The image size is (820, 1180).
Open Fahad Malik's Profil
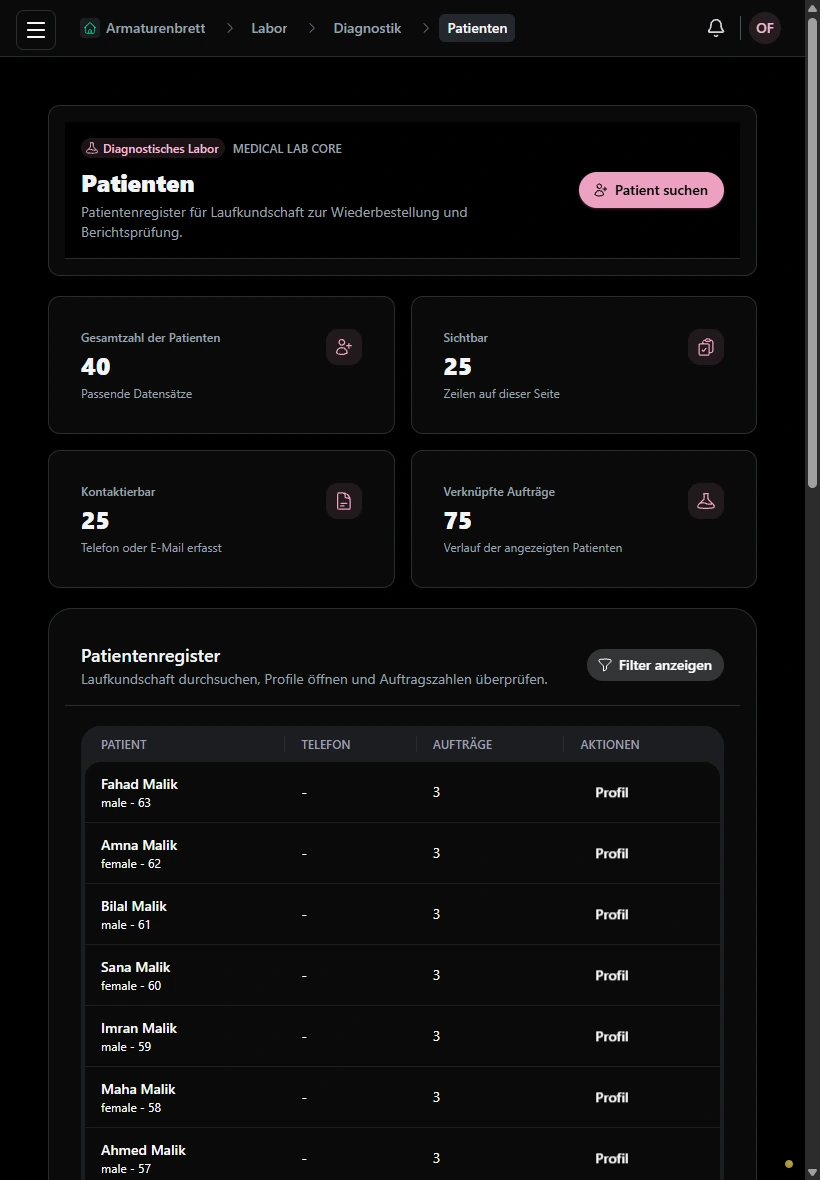coord(612,792)
